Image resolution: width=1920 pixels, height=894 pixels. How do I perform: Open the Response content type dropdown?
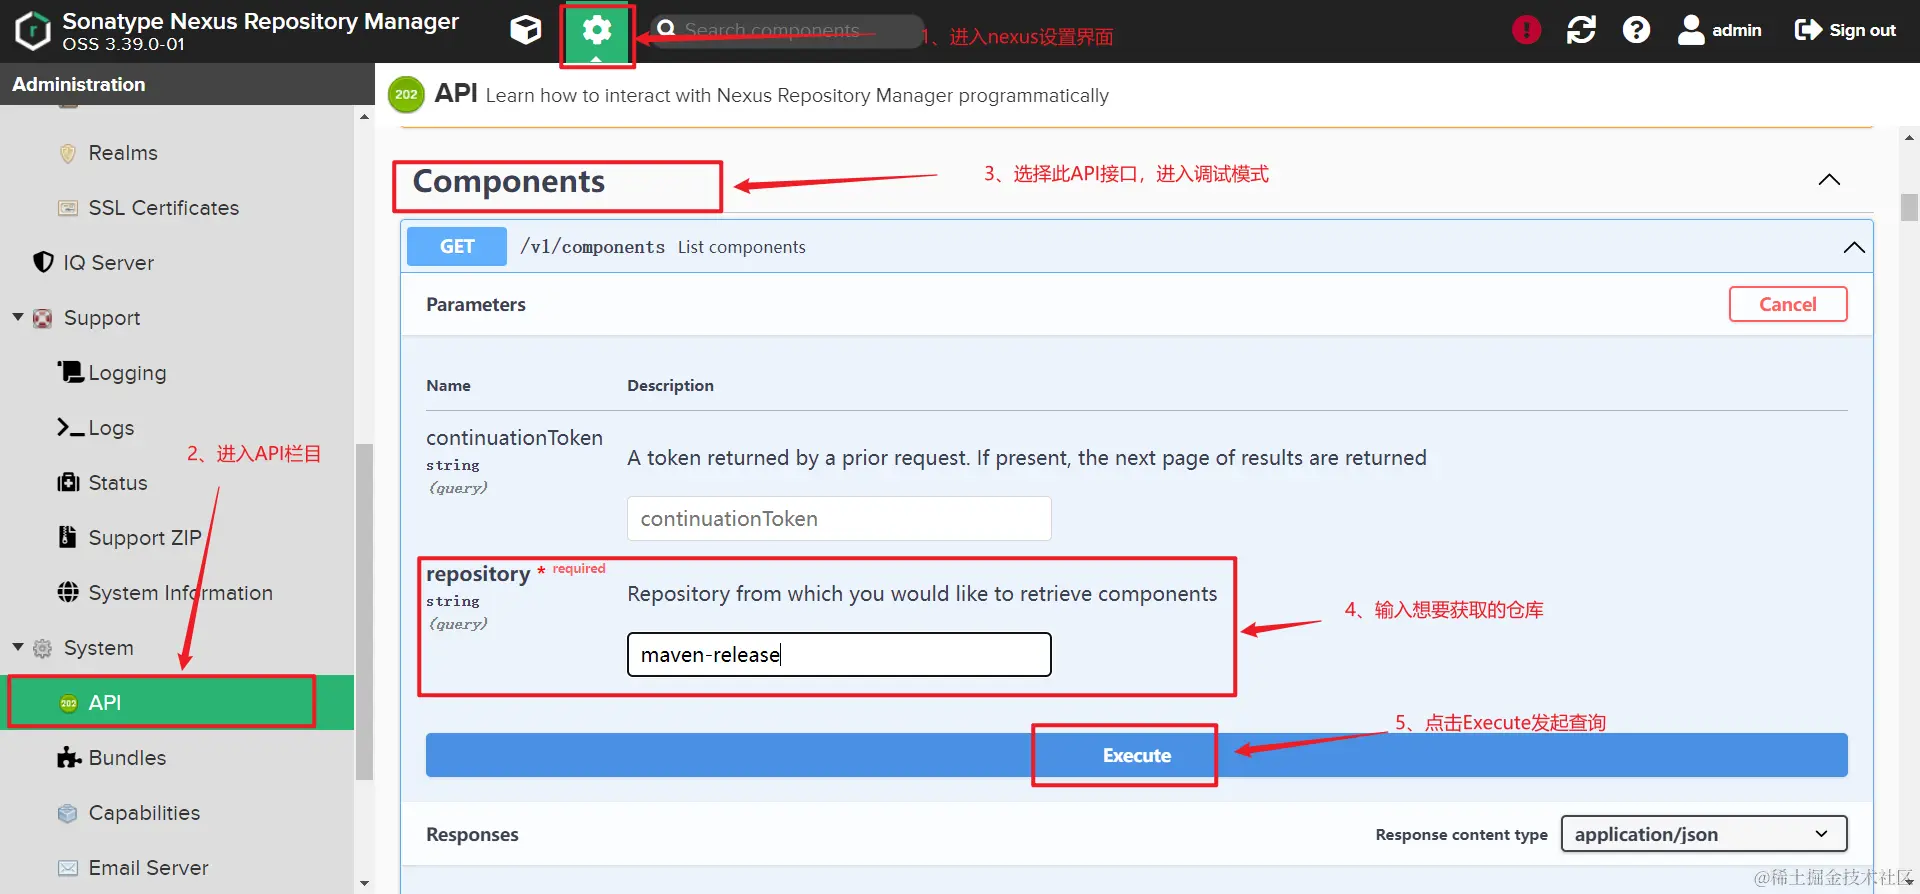[x=1704, y=834]
